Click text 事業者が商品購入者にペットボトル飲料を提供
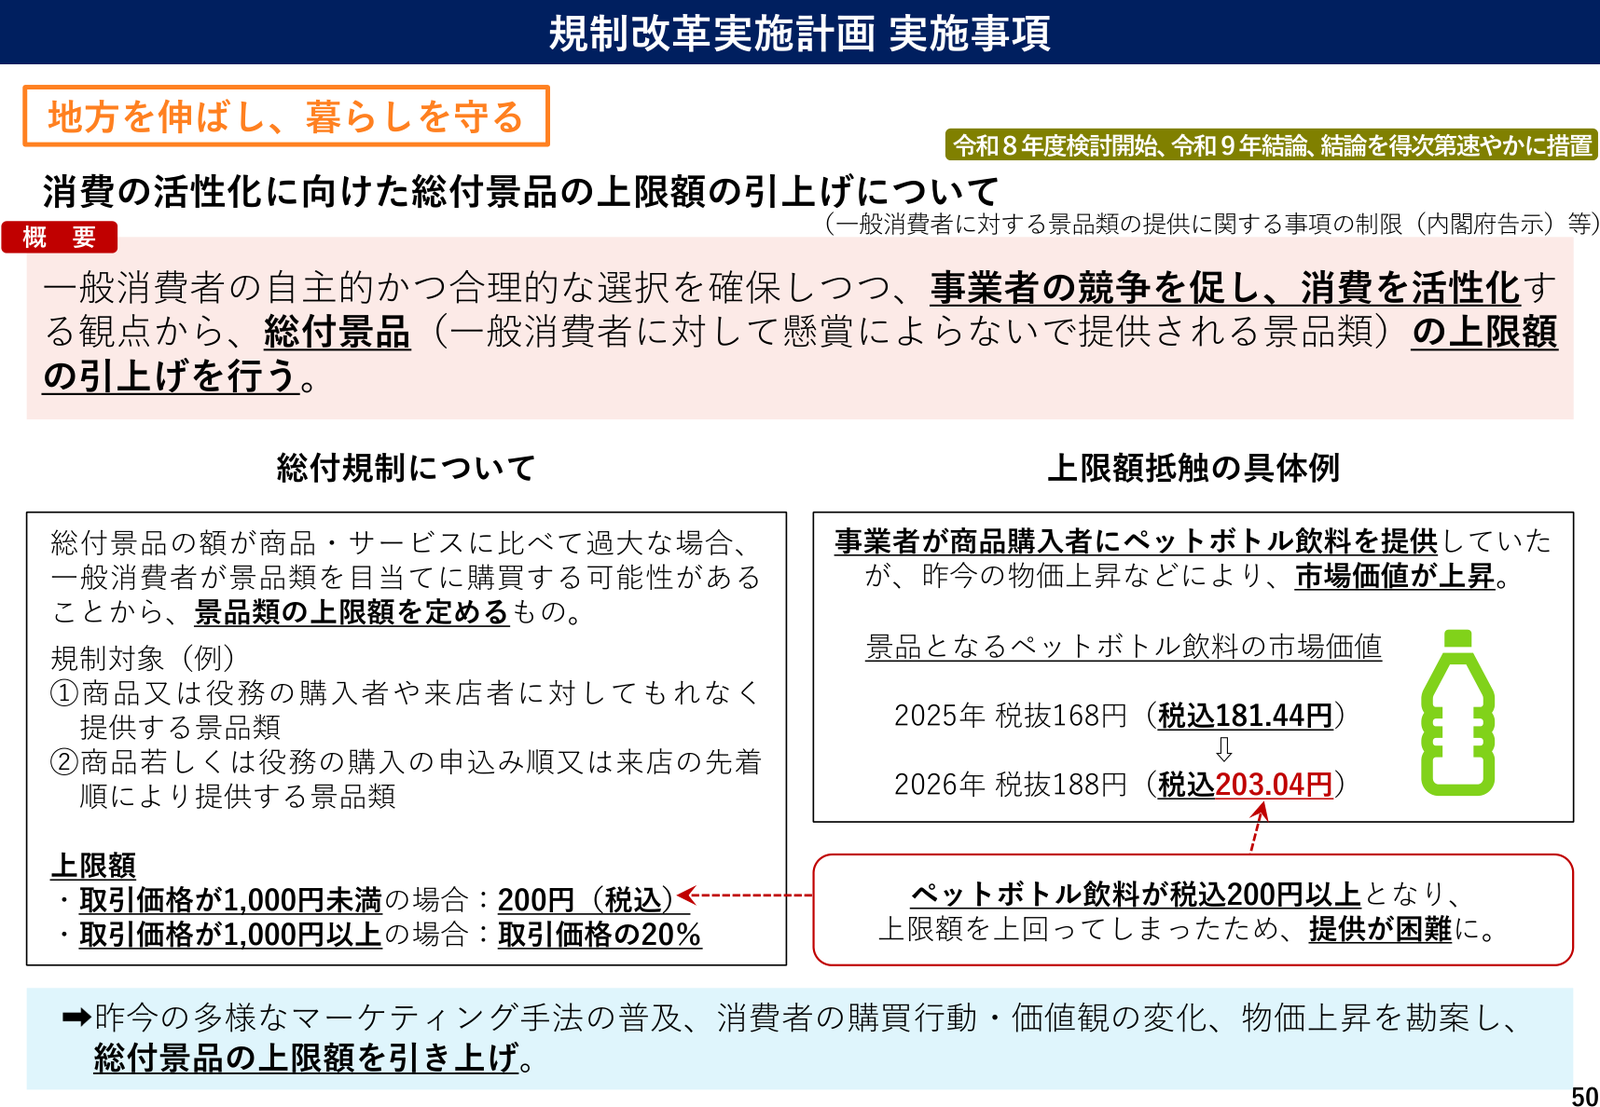The width and height of the screenshot is (1600, 1107). (1136, 541)
